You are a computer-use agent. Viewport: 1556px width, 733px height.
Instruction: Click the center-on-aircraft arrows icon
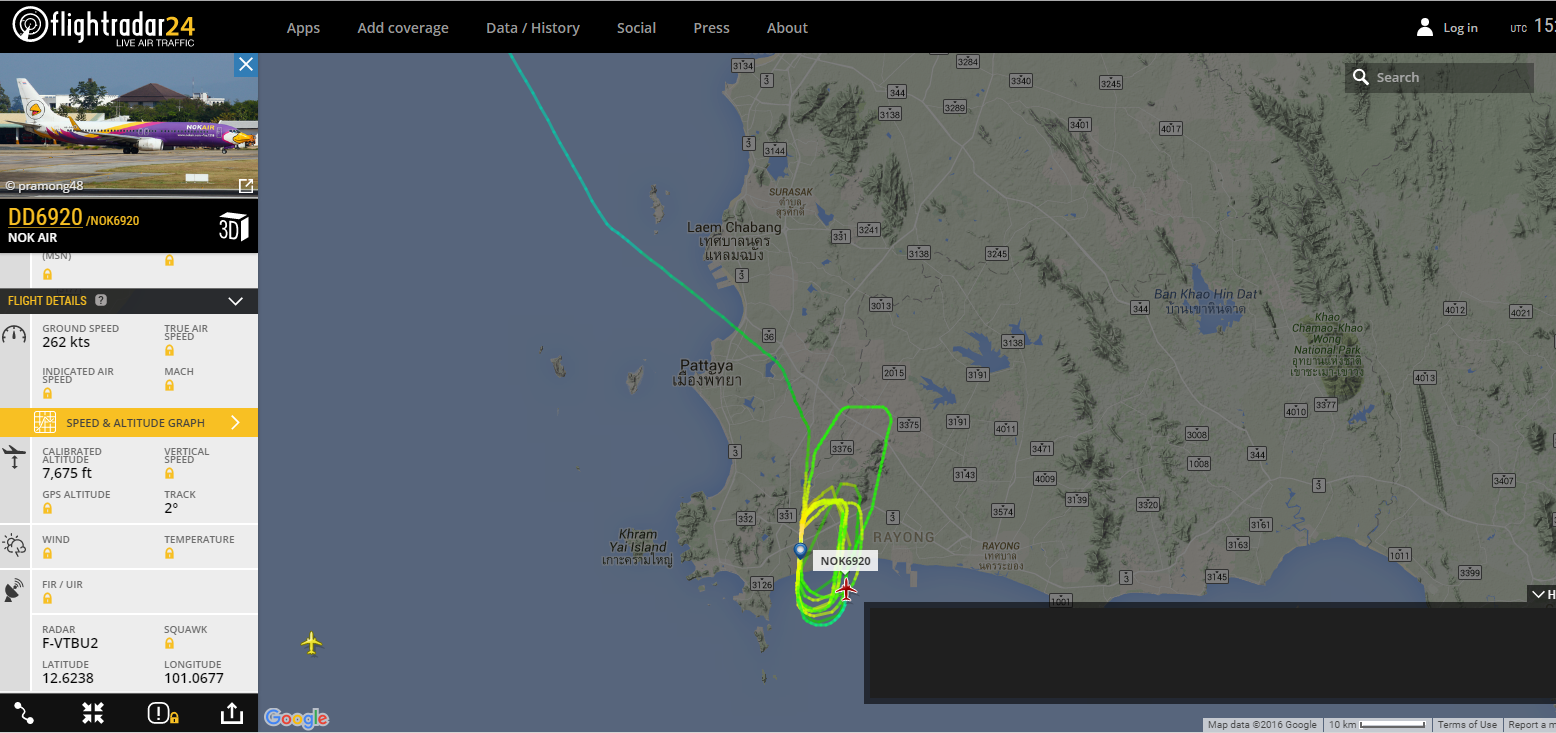click(x=93, y=713)
